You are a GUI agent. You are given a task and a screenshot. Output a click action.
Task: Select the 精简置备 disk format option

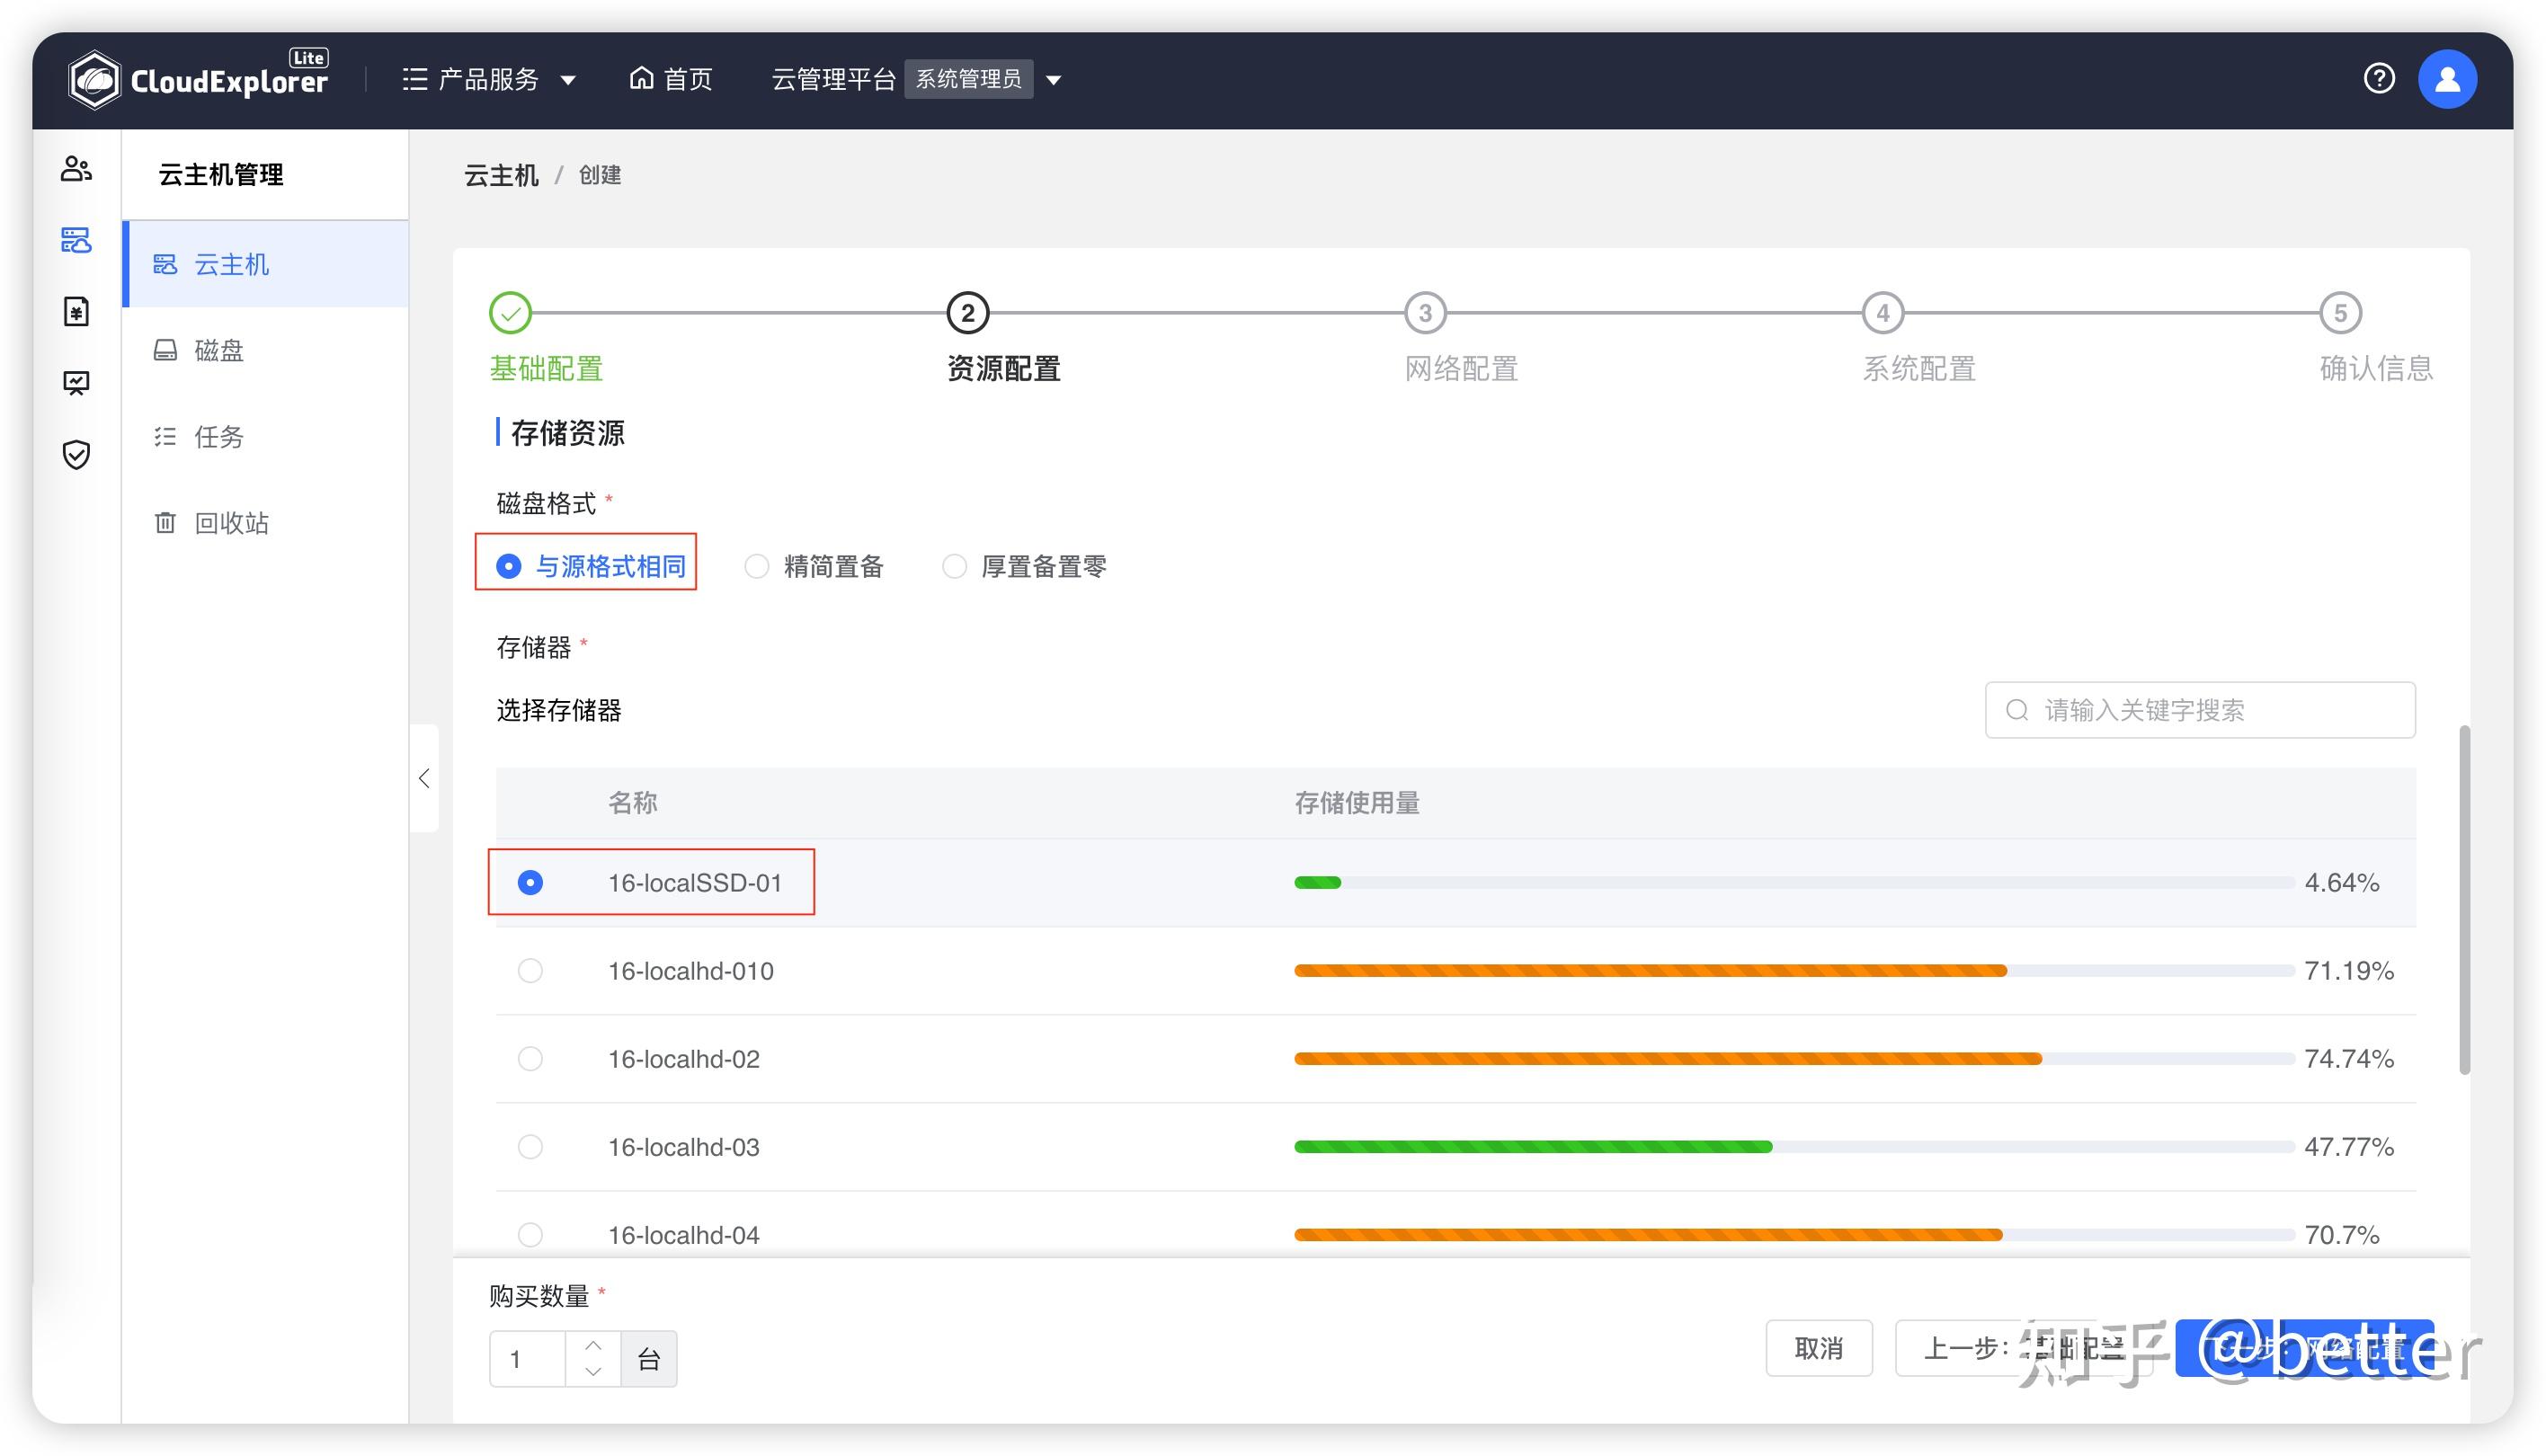coord(756,566)
